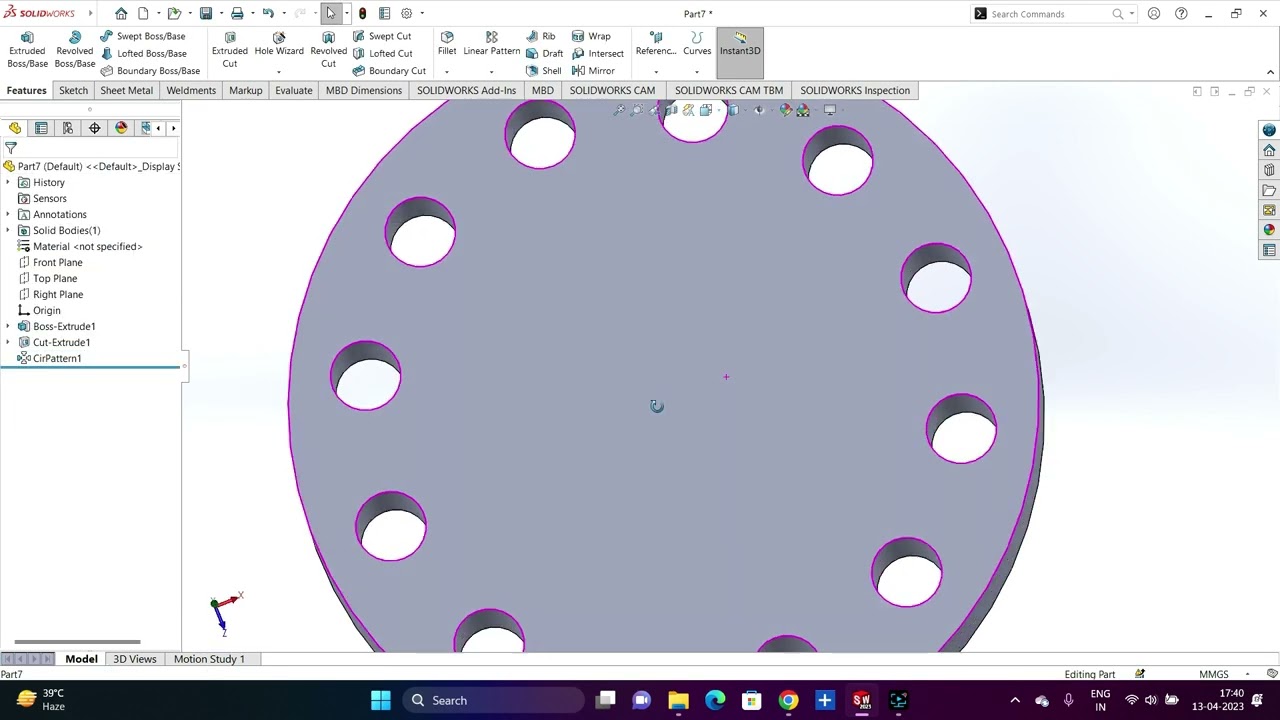Save the document with the Save icon
This screenshot has width=1280, height=720.
tap(206, 13)
